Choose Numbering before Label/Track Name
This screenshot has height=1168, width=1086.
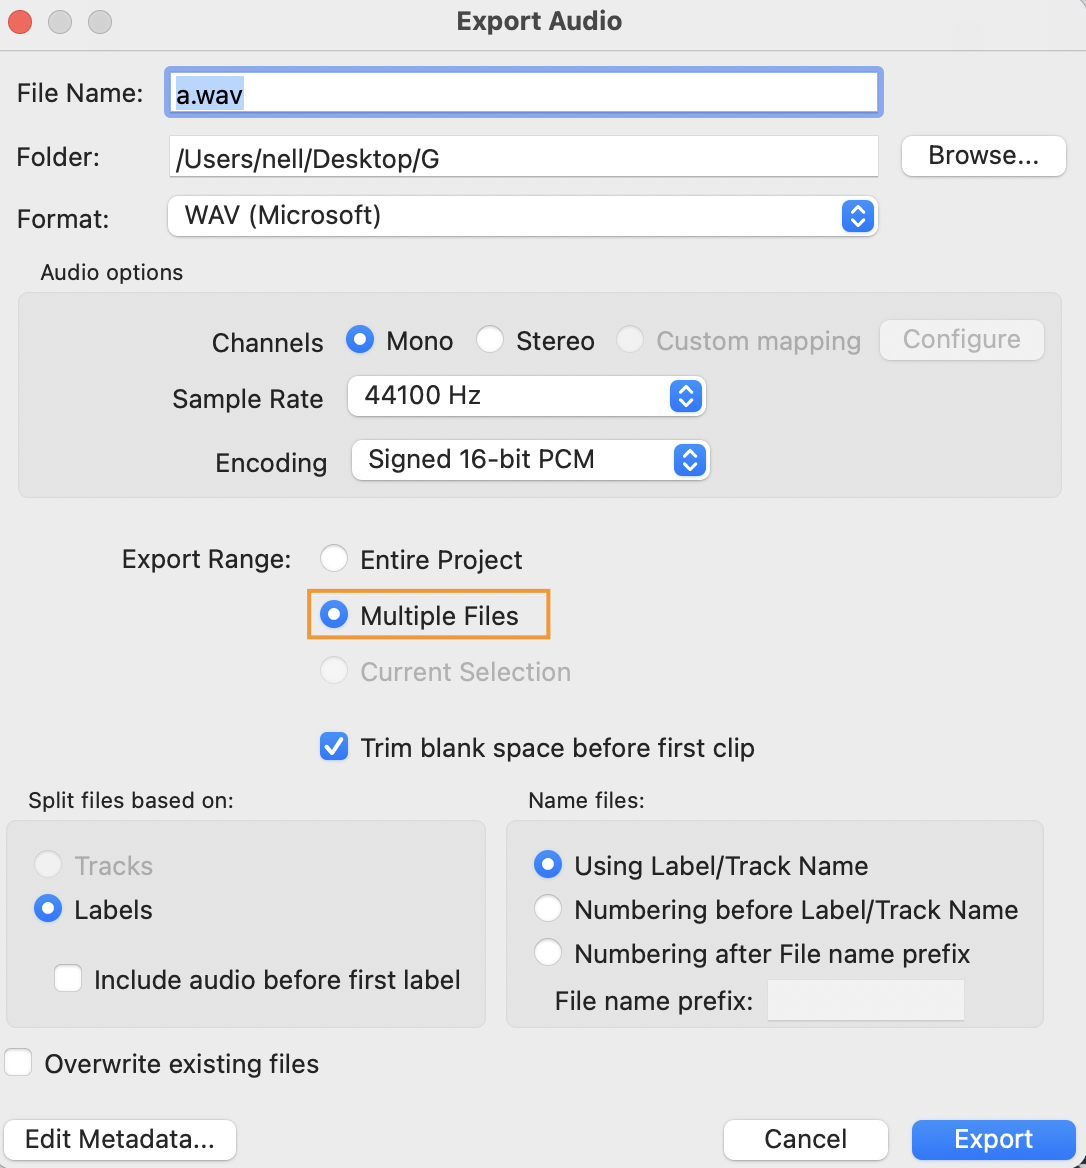click(x=548, y=910)
